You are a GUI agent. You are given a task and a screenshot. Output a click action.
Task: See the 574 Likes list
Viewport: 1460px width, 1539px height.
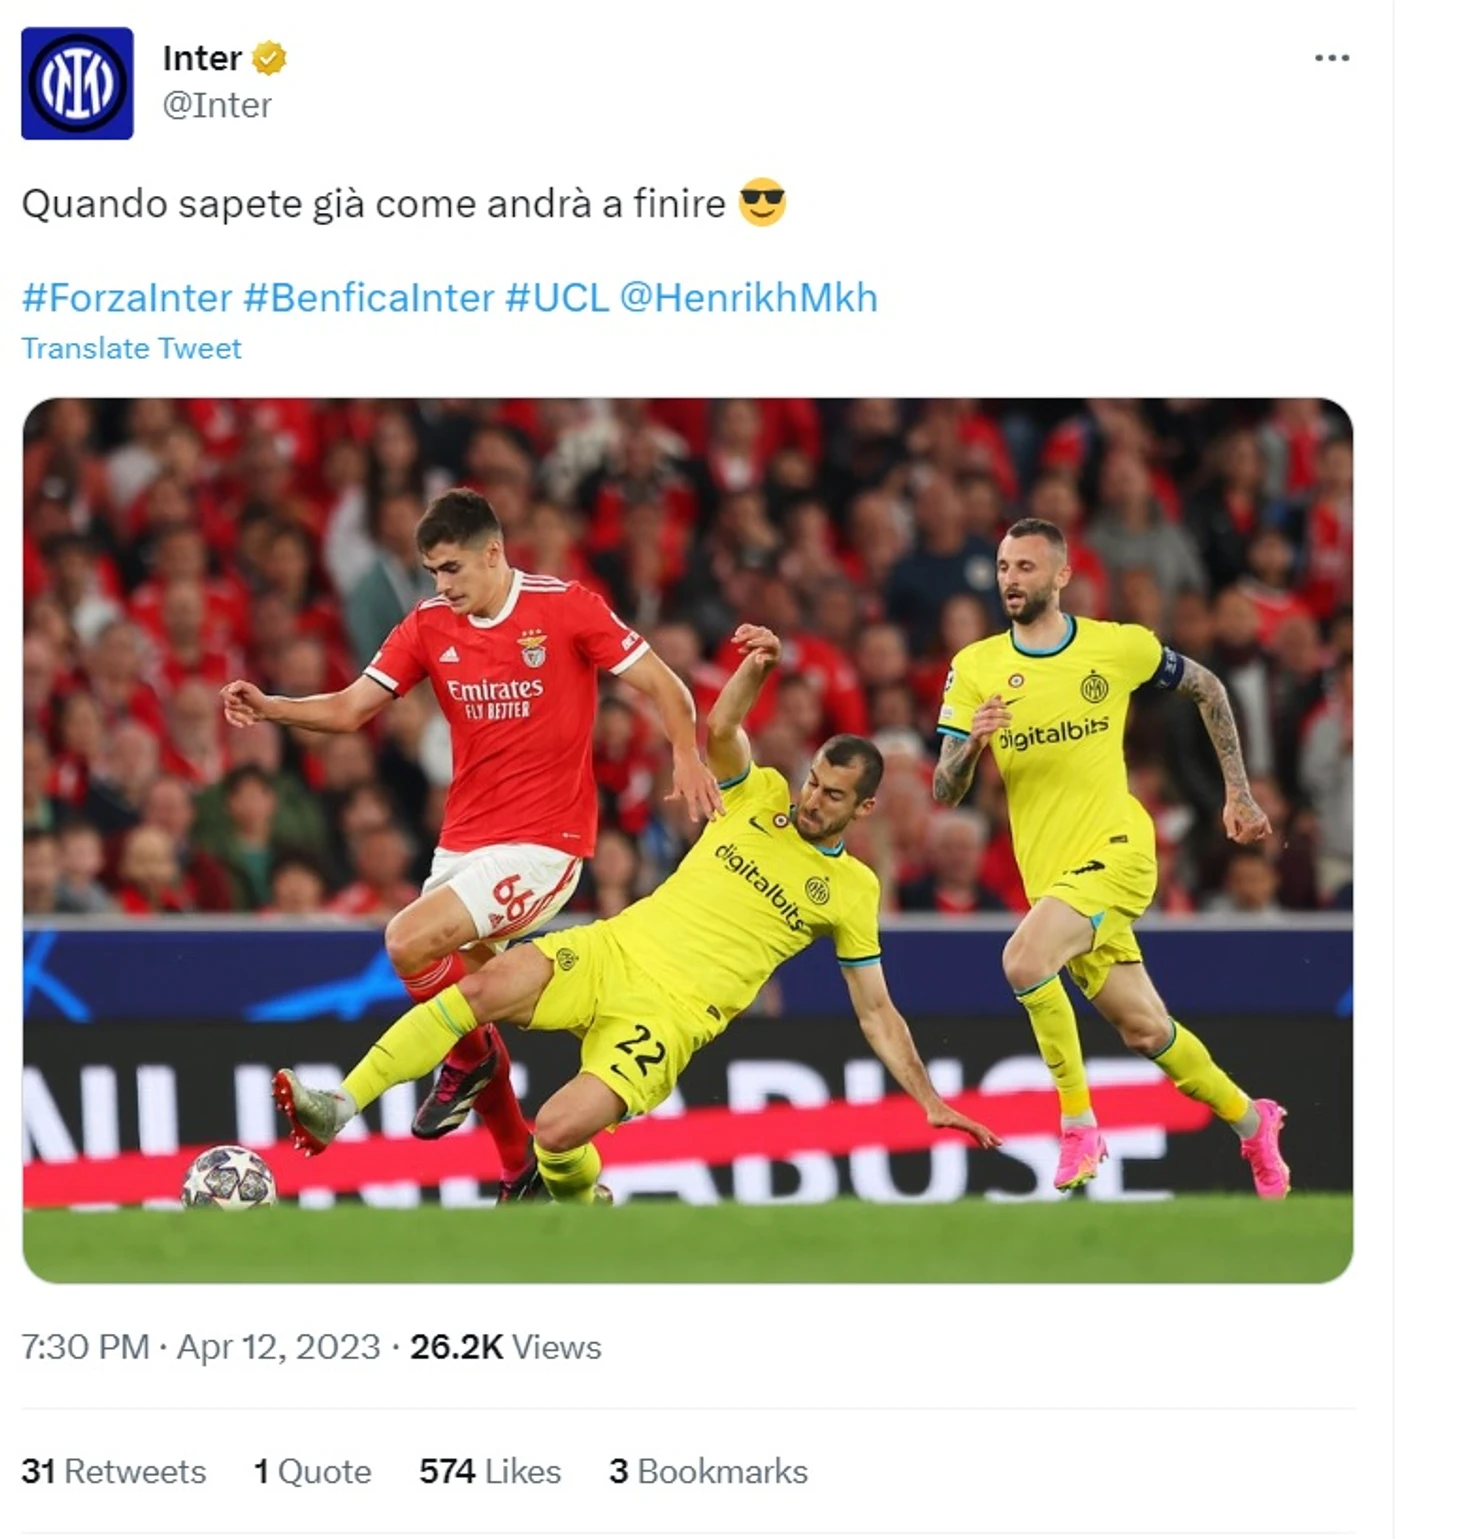coord(490,1471)
